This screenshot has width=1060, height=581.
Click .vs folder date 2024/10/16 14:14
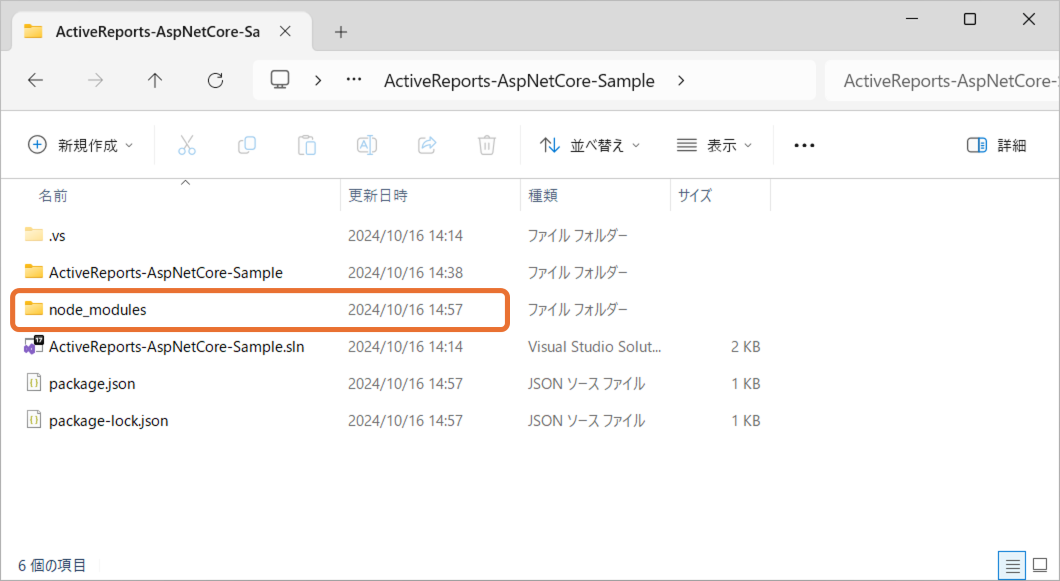405,235
